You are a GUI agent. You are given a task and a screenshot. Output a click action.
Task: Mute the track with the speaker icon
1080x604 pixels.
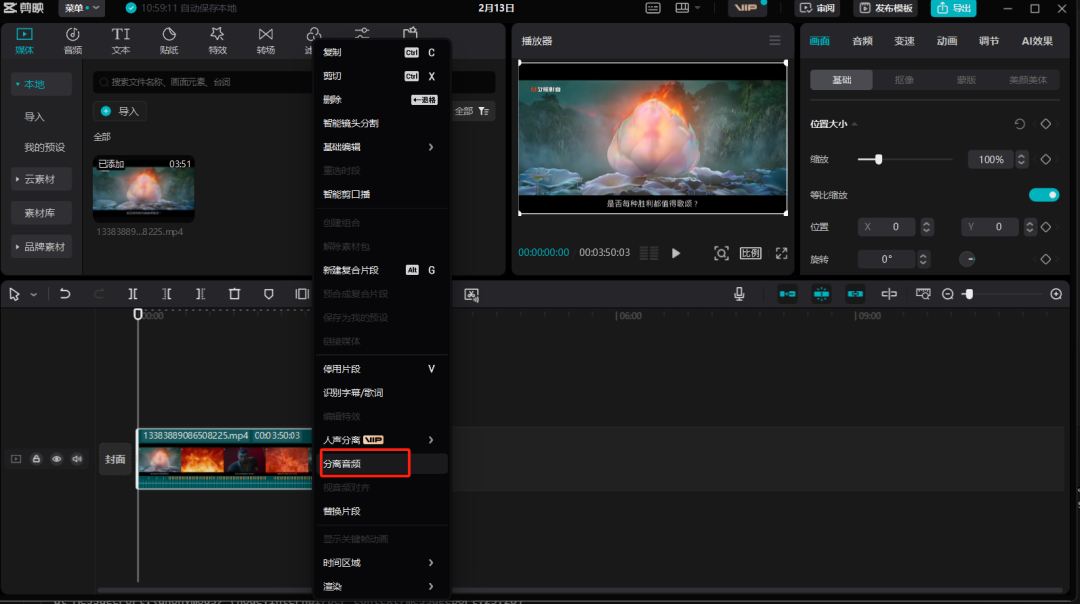tap(76, 459)
